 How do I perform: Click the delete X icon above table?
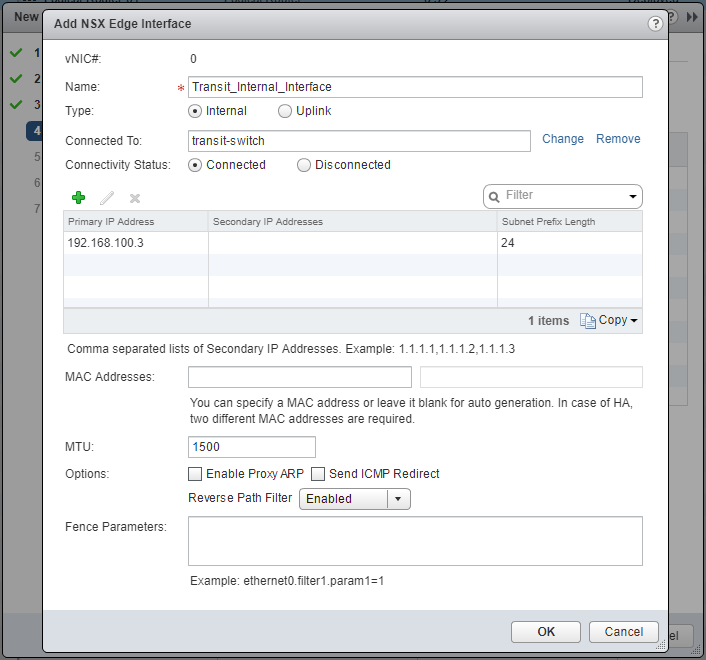pyautogui.click(x=135, y=198)
